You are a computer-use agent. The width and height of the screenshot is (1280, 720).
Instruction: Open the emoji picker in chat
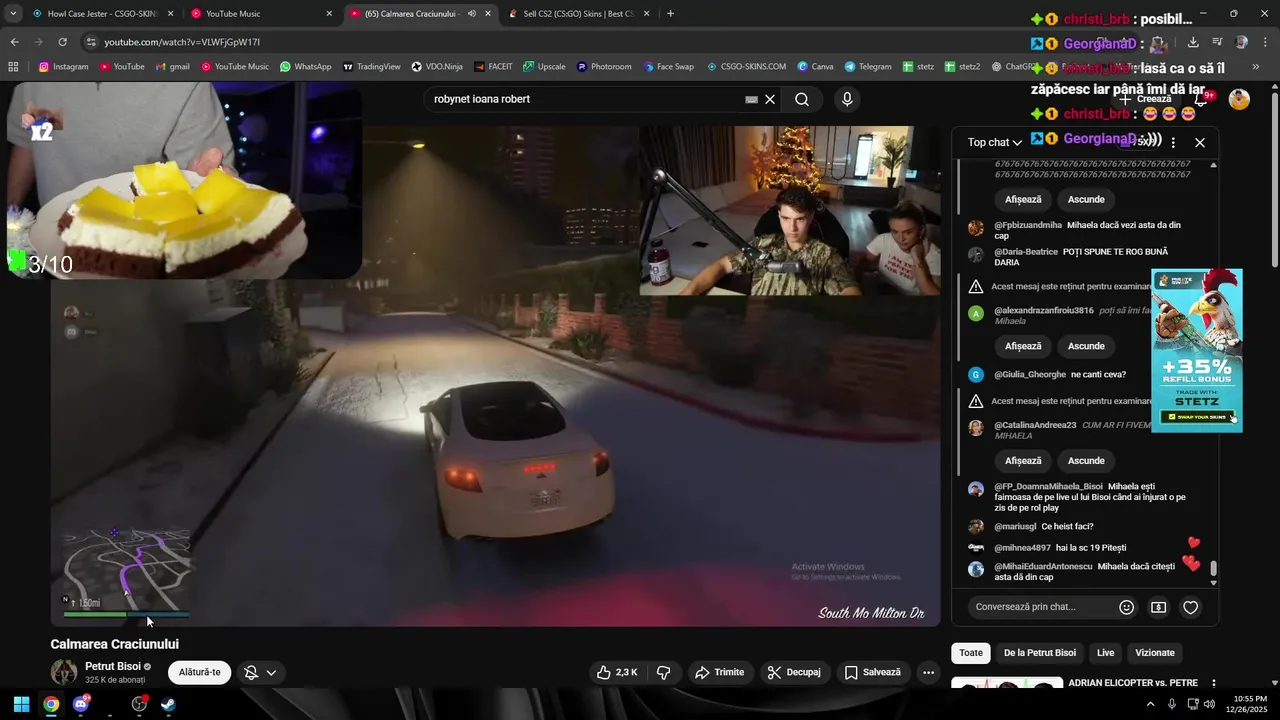tap(1127, 607)
